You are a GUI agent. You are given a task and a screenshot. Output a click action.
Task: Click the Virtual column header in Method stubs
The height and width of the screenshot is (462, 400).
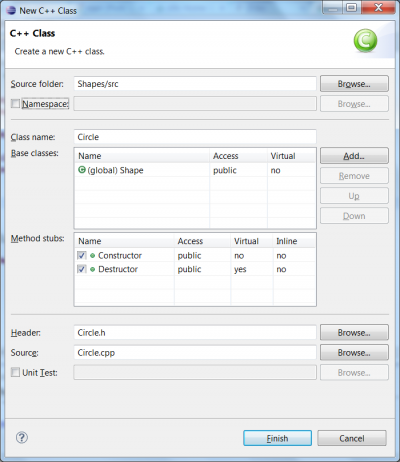pos(252,241)
